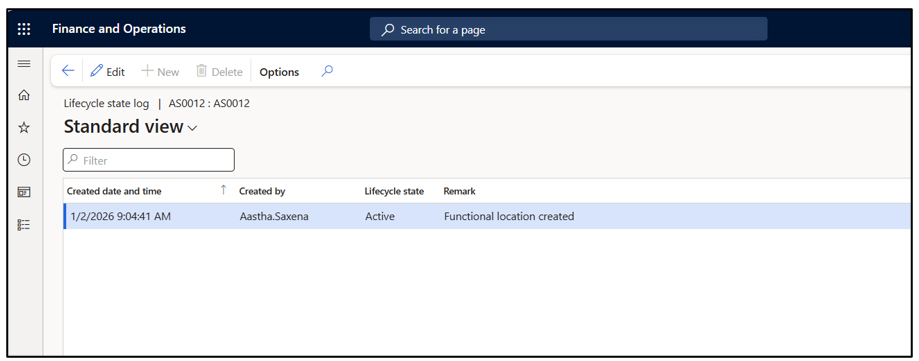This screenshot has height=361, width=919.
Task: Click the Lifecycle state column header
Action: click(394, 191)
